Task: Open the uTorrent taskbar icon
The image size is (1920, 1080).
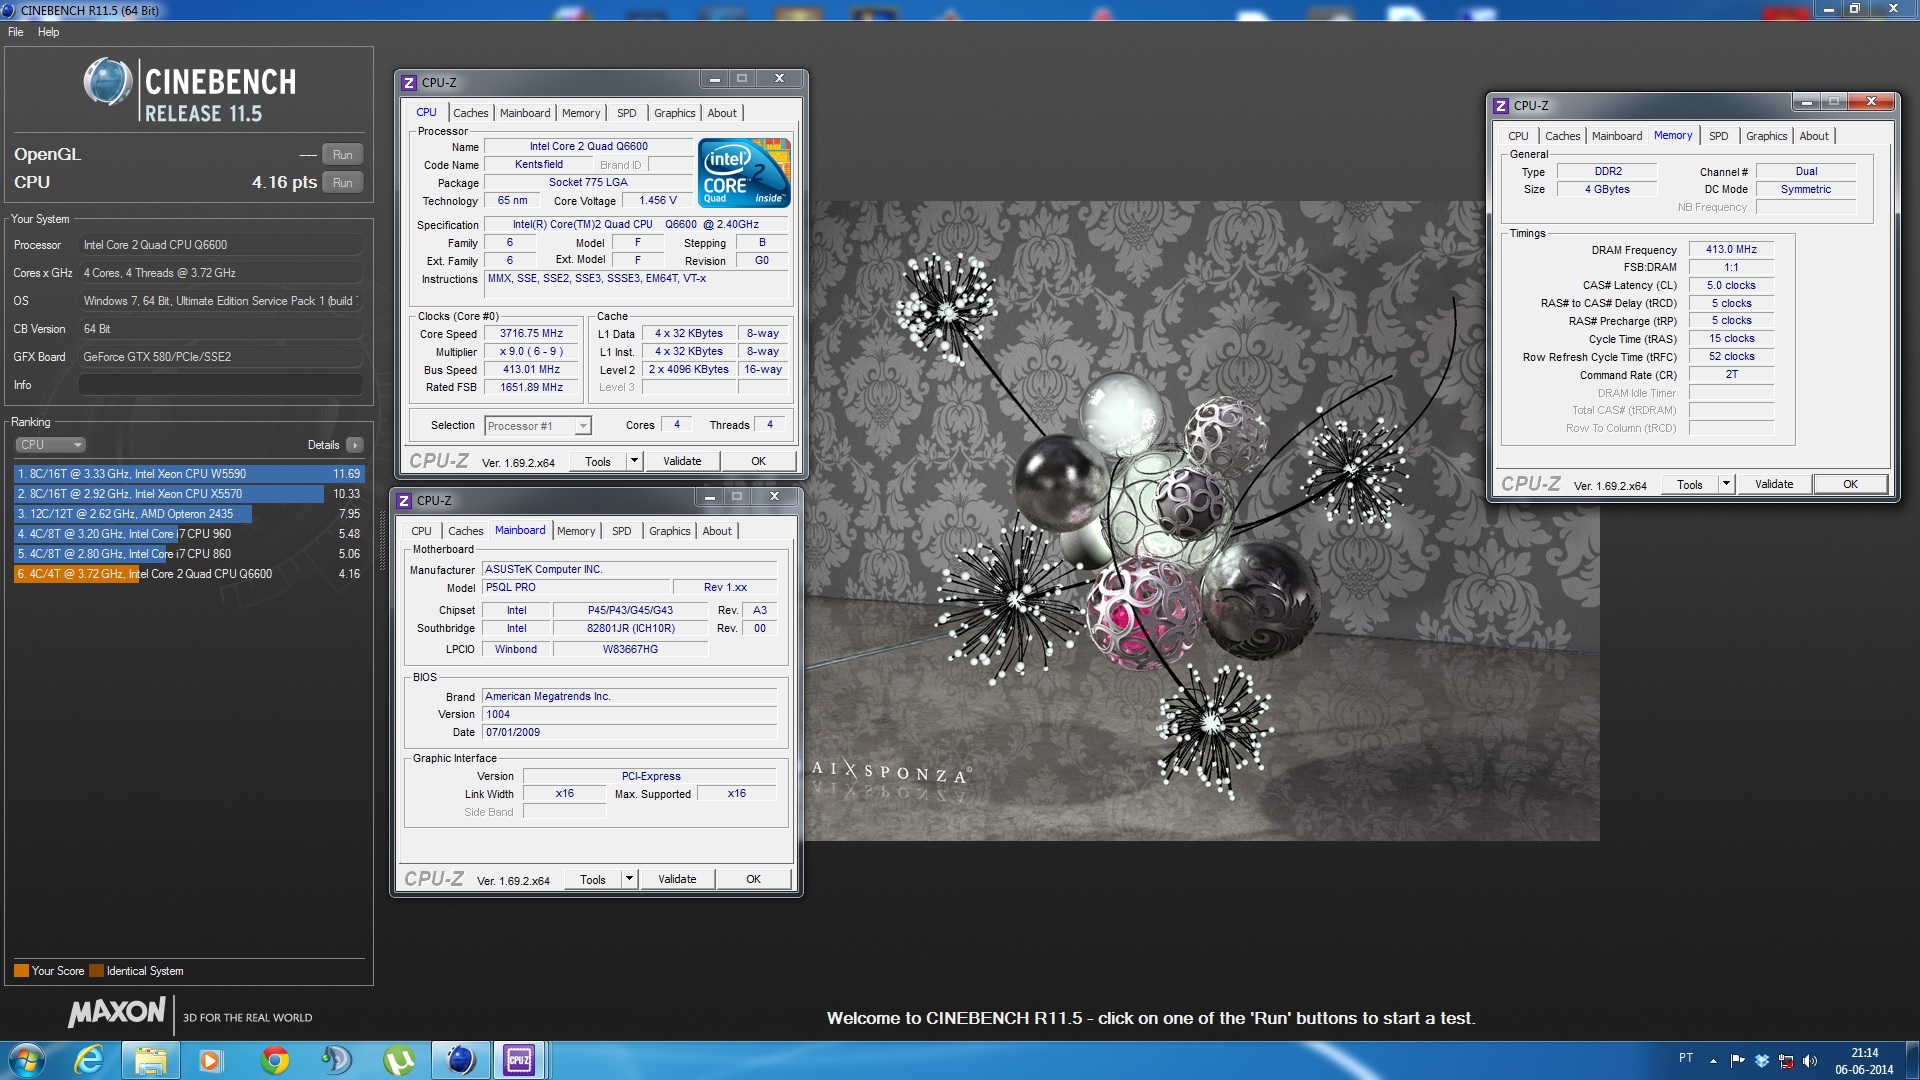Action: coord(398,1060)
